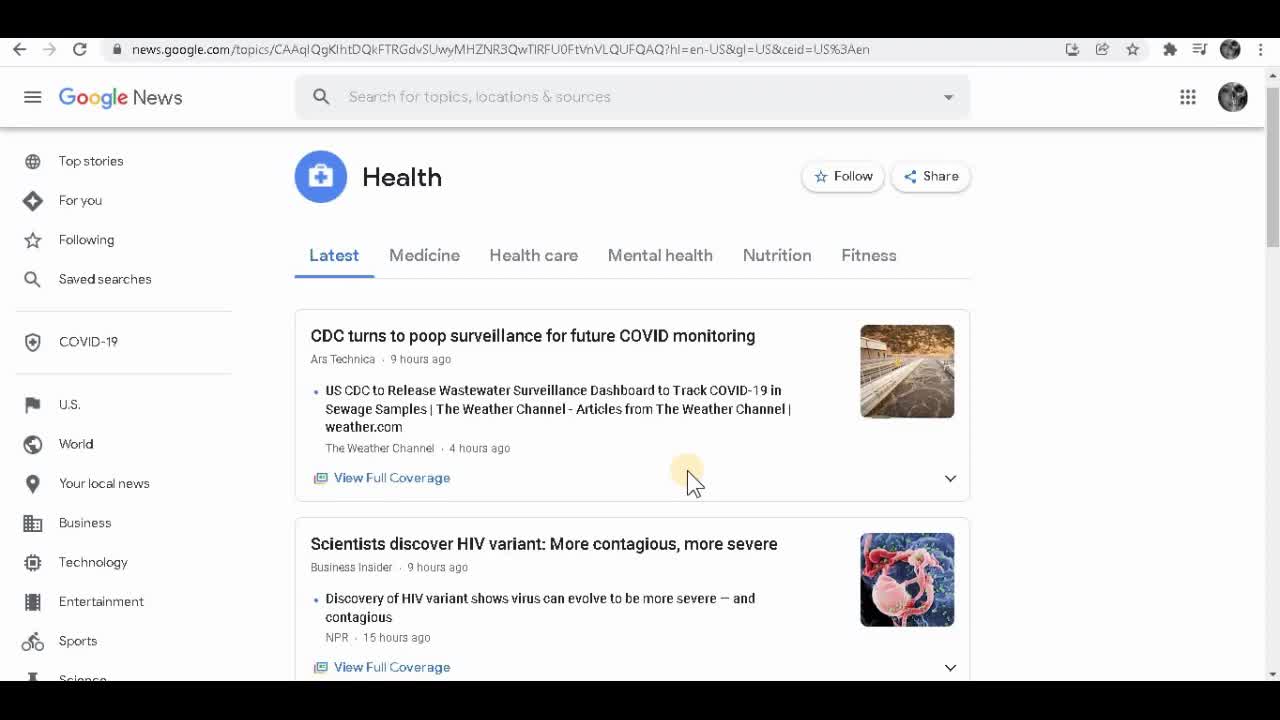Click the install app icon in address bar
The image size is (1280, 720).
pyautogui.click(x=1072, y=49)
